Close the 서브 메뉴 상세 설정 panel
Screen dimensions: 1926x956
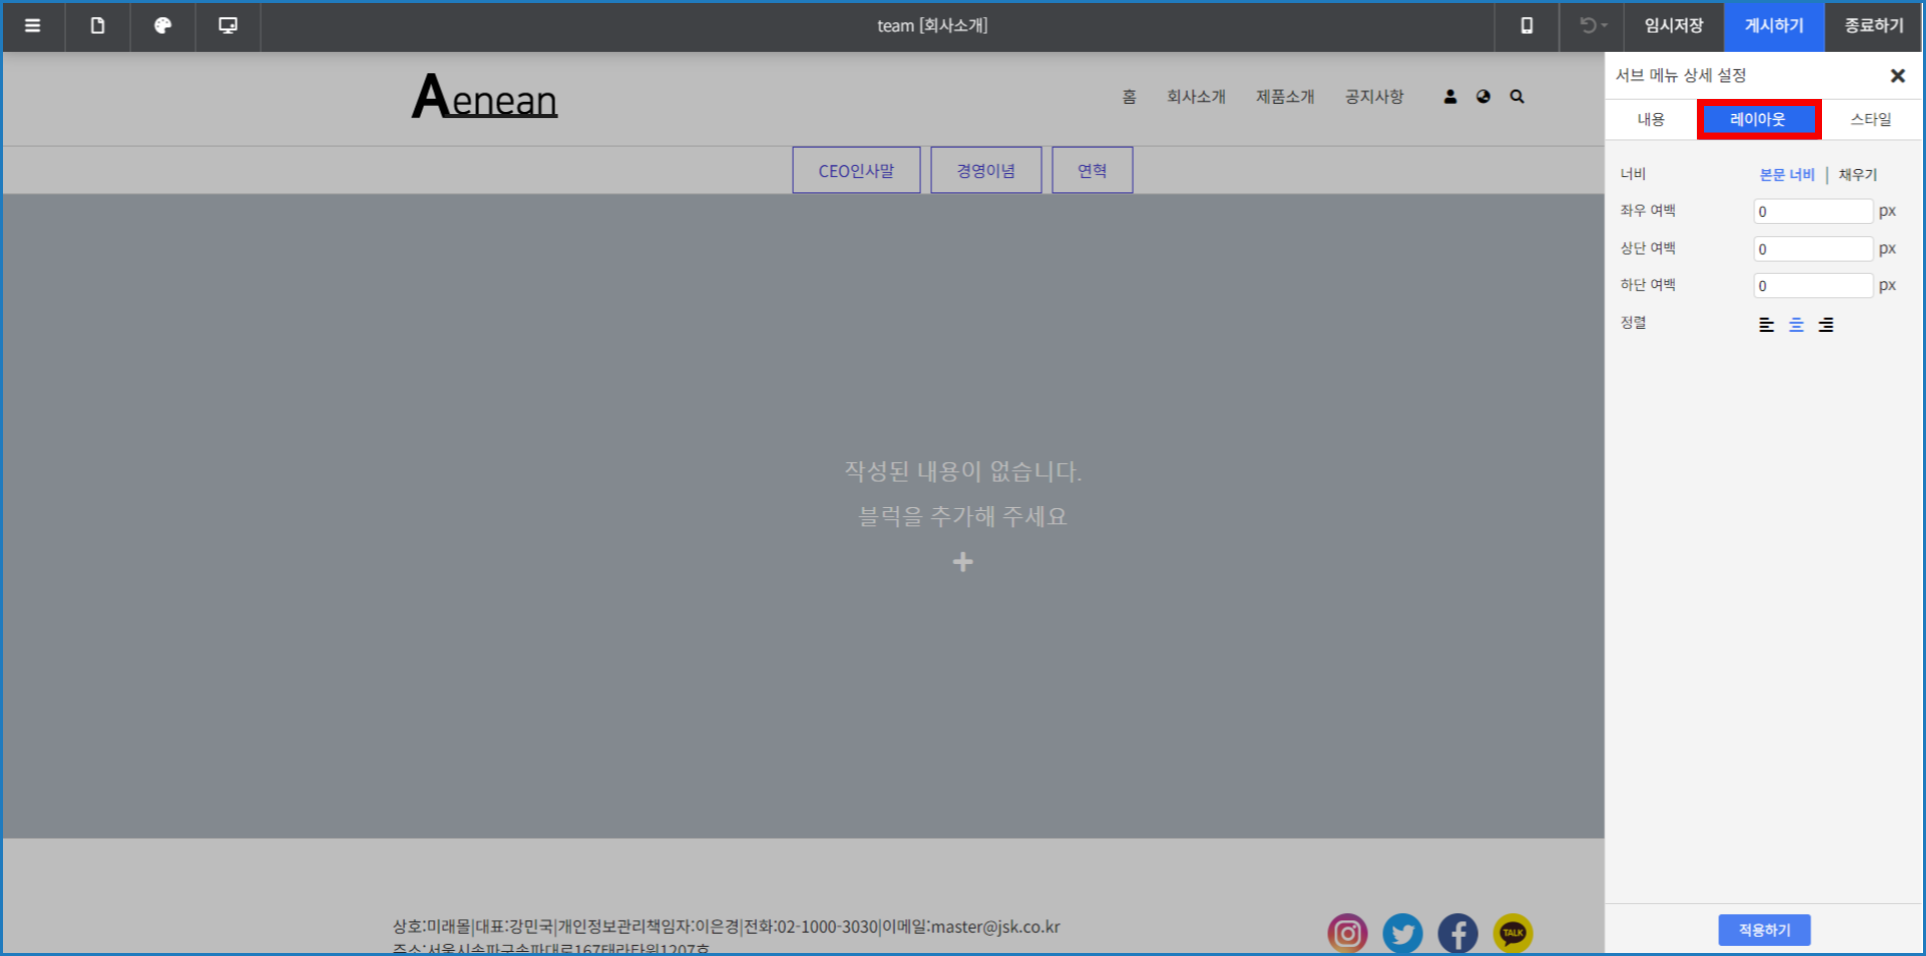tap(1897, 76)
